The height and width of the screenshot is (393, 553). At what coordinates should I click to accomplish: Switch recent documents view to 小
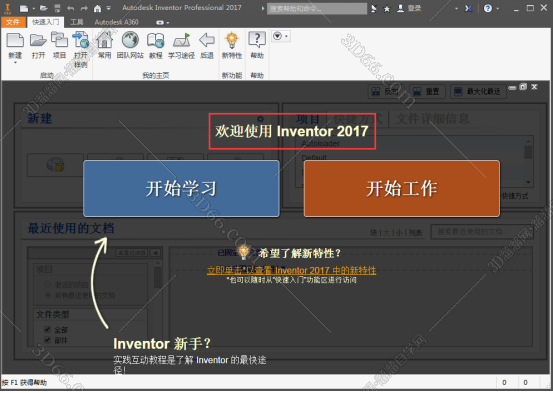click(399, 232)
